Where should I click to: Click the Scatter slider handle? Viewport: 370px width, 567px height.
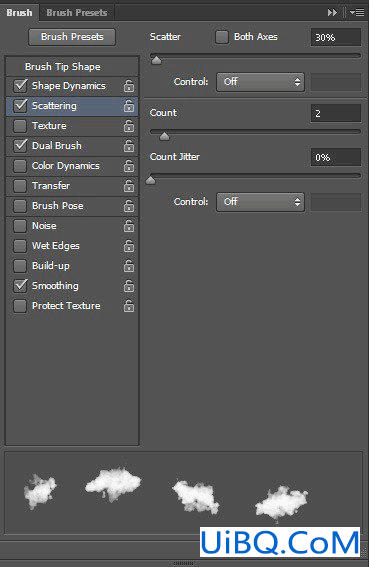click(x=156, y=60)
